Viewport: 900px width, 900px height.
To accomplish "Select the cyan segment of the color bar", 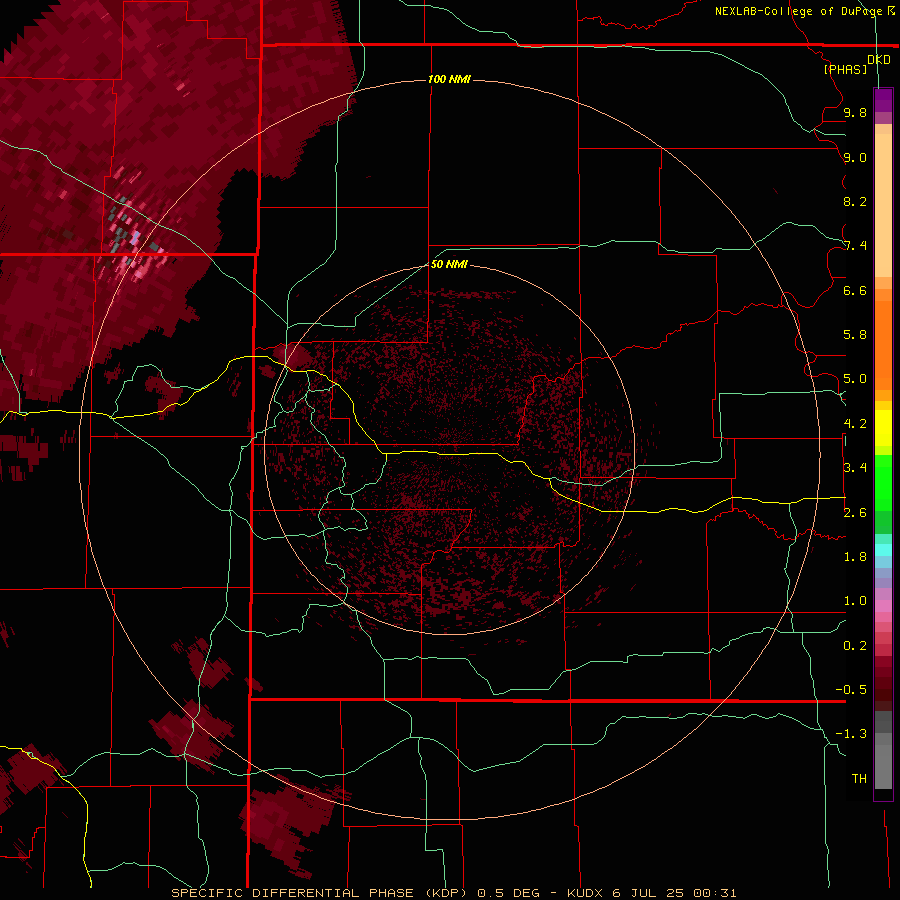I will (x=883, y=550).
